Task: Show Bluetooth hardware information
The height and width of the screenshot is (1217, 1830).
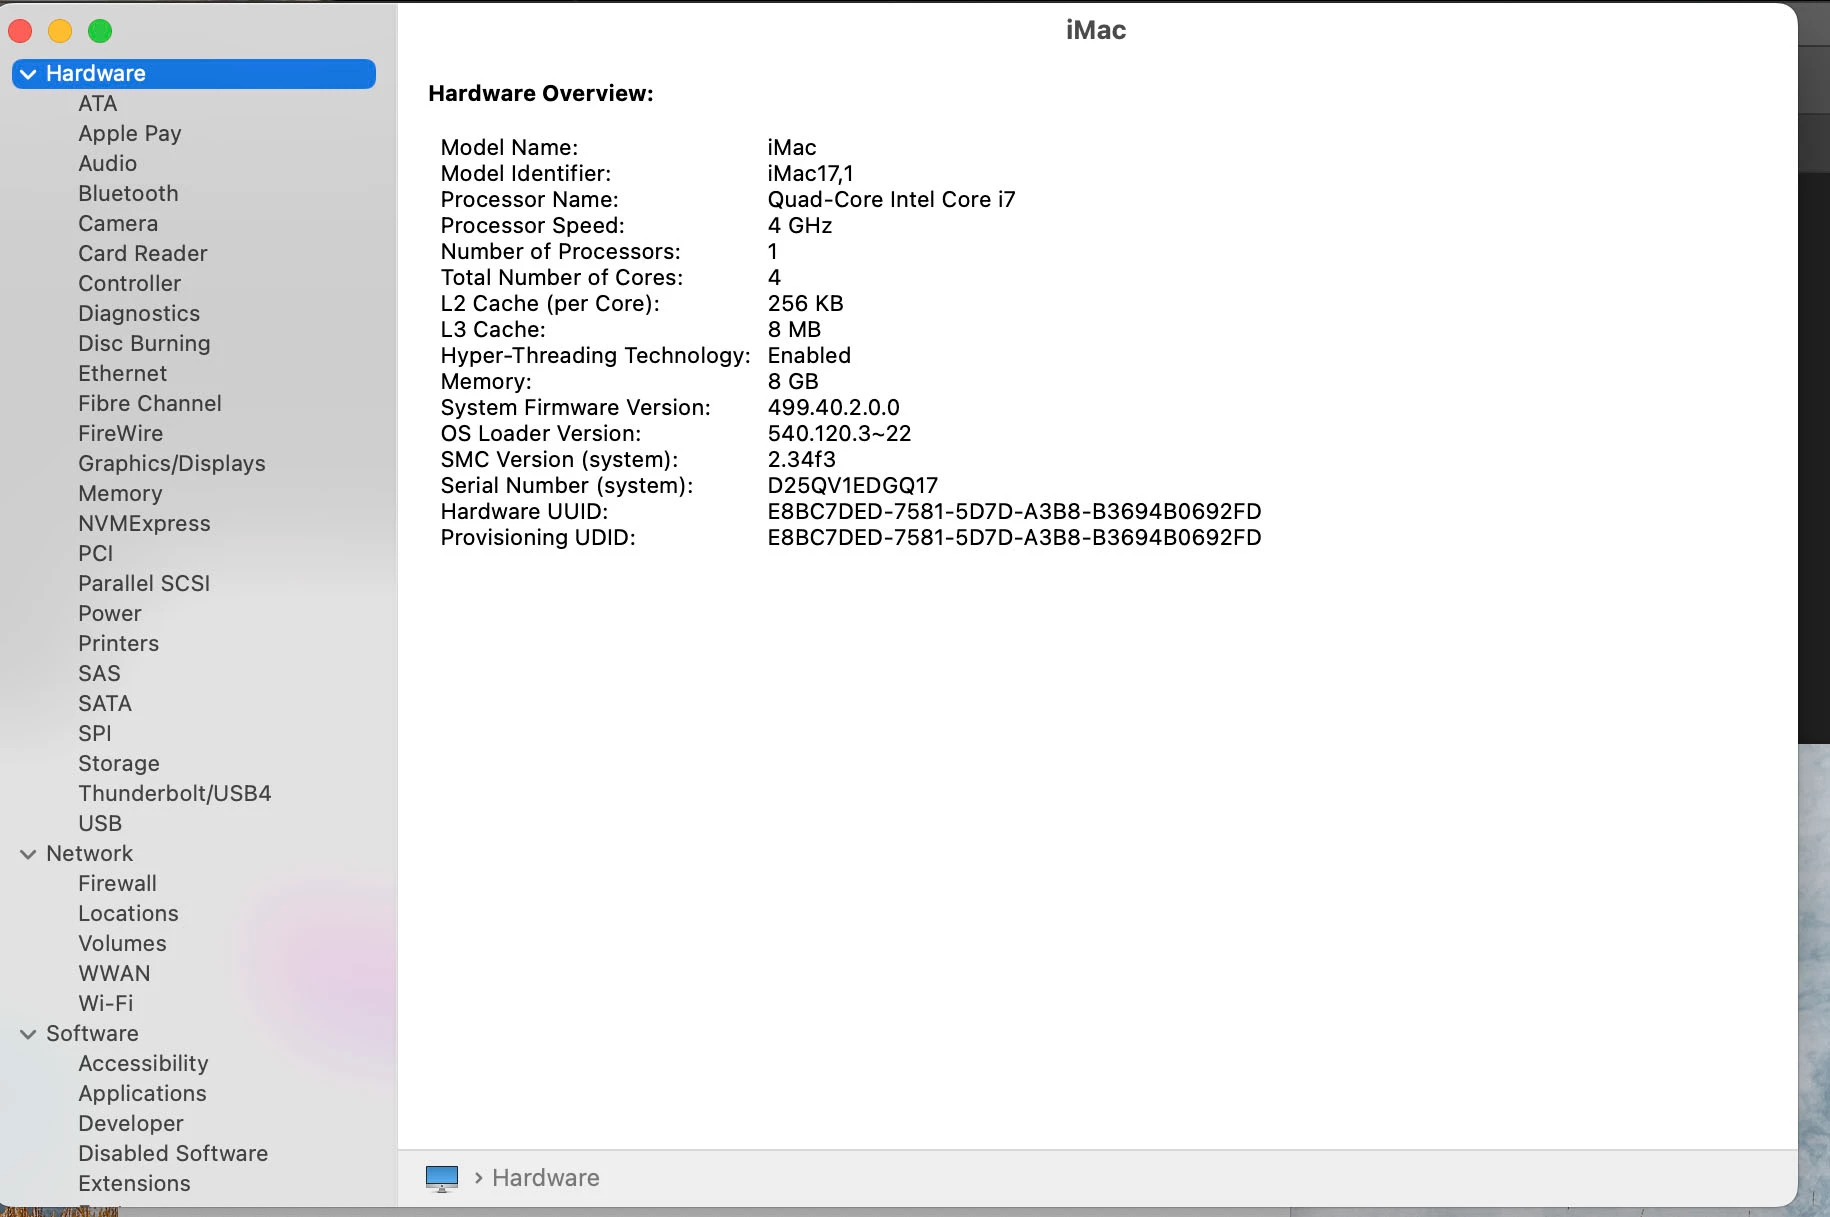Action: (x=129, y=194)
